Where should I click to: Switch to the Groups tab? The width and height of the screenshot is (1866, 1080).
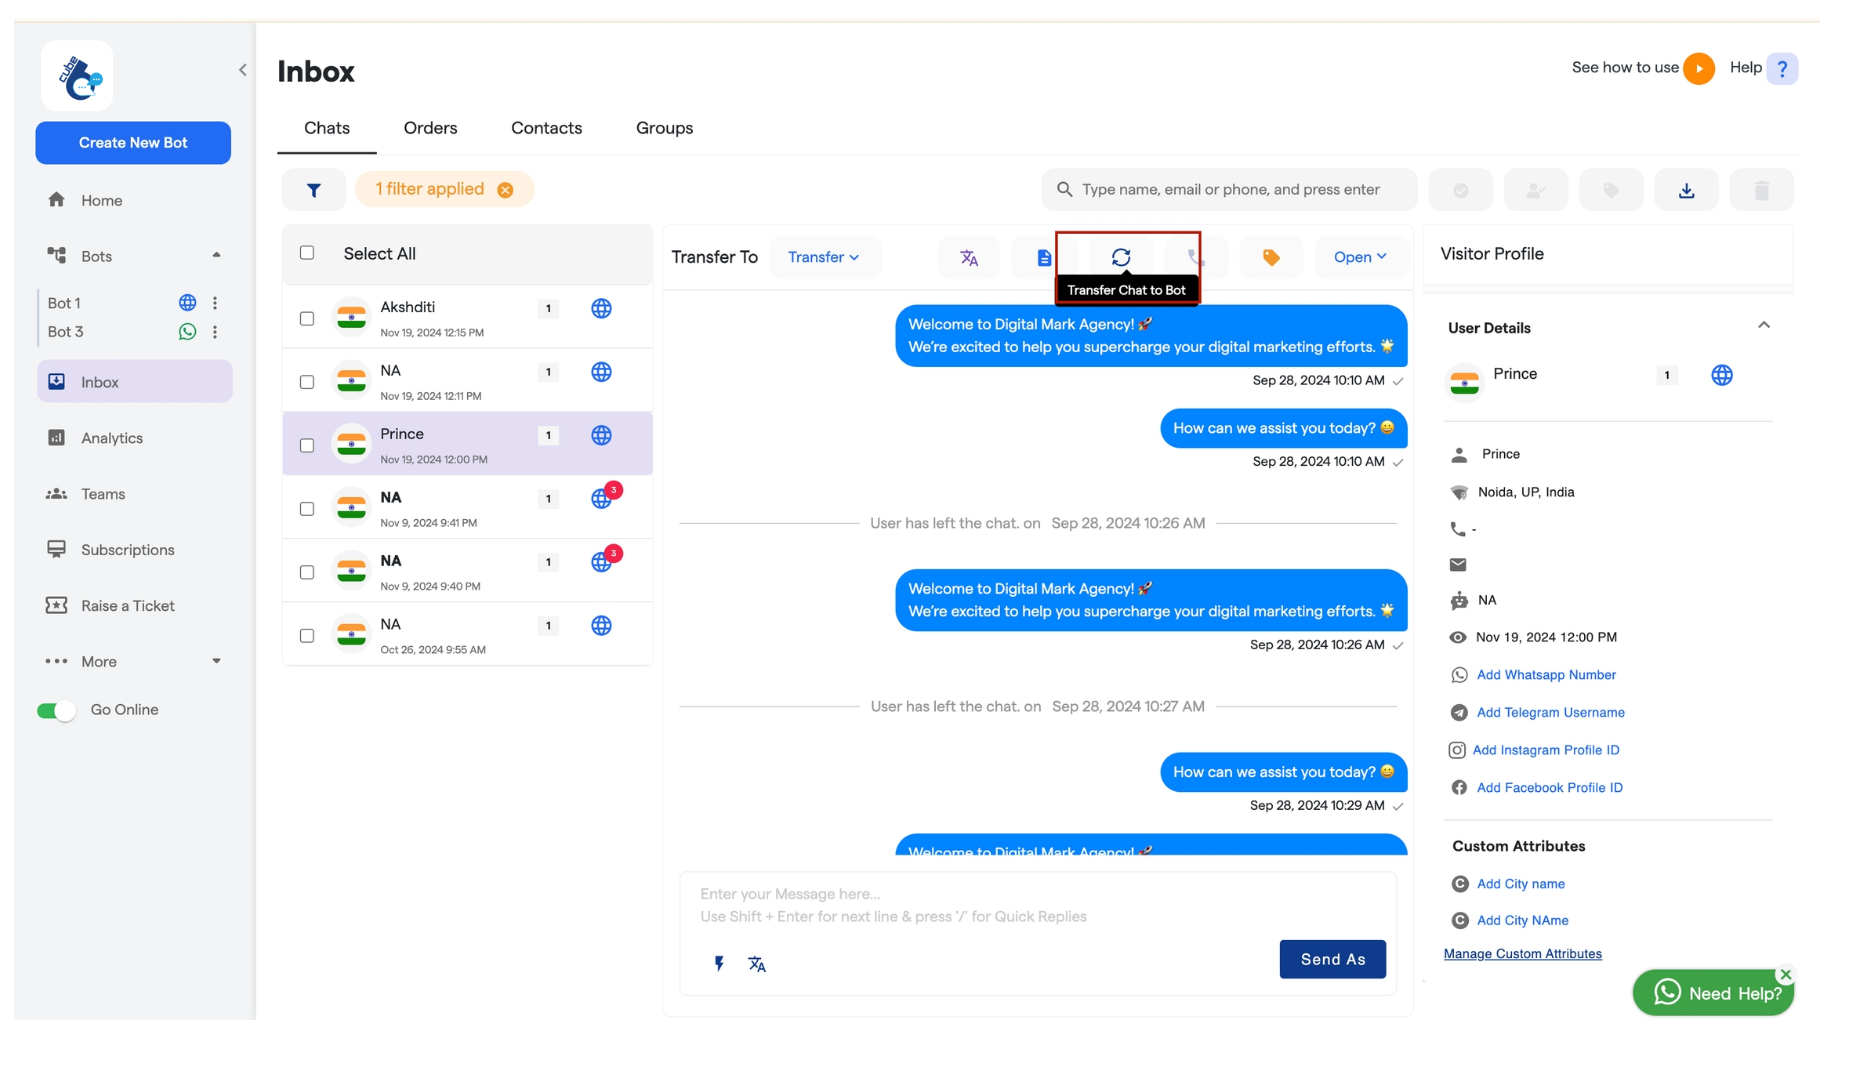tap(664, 128)
